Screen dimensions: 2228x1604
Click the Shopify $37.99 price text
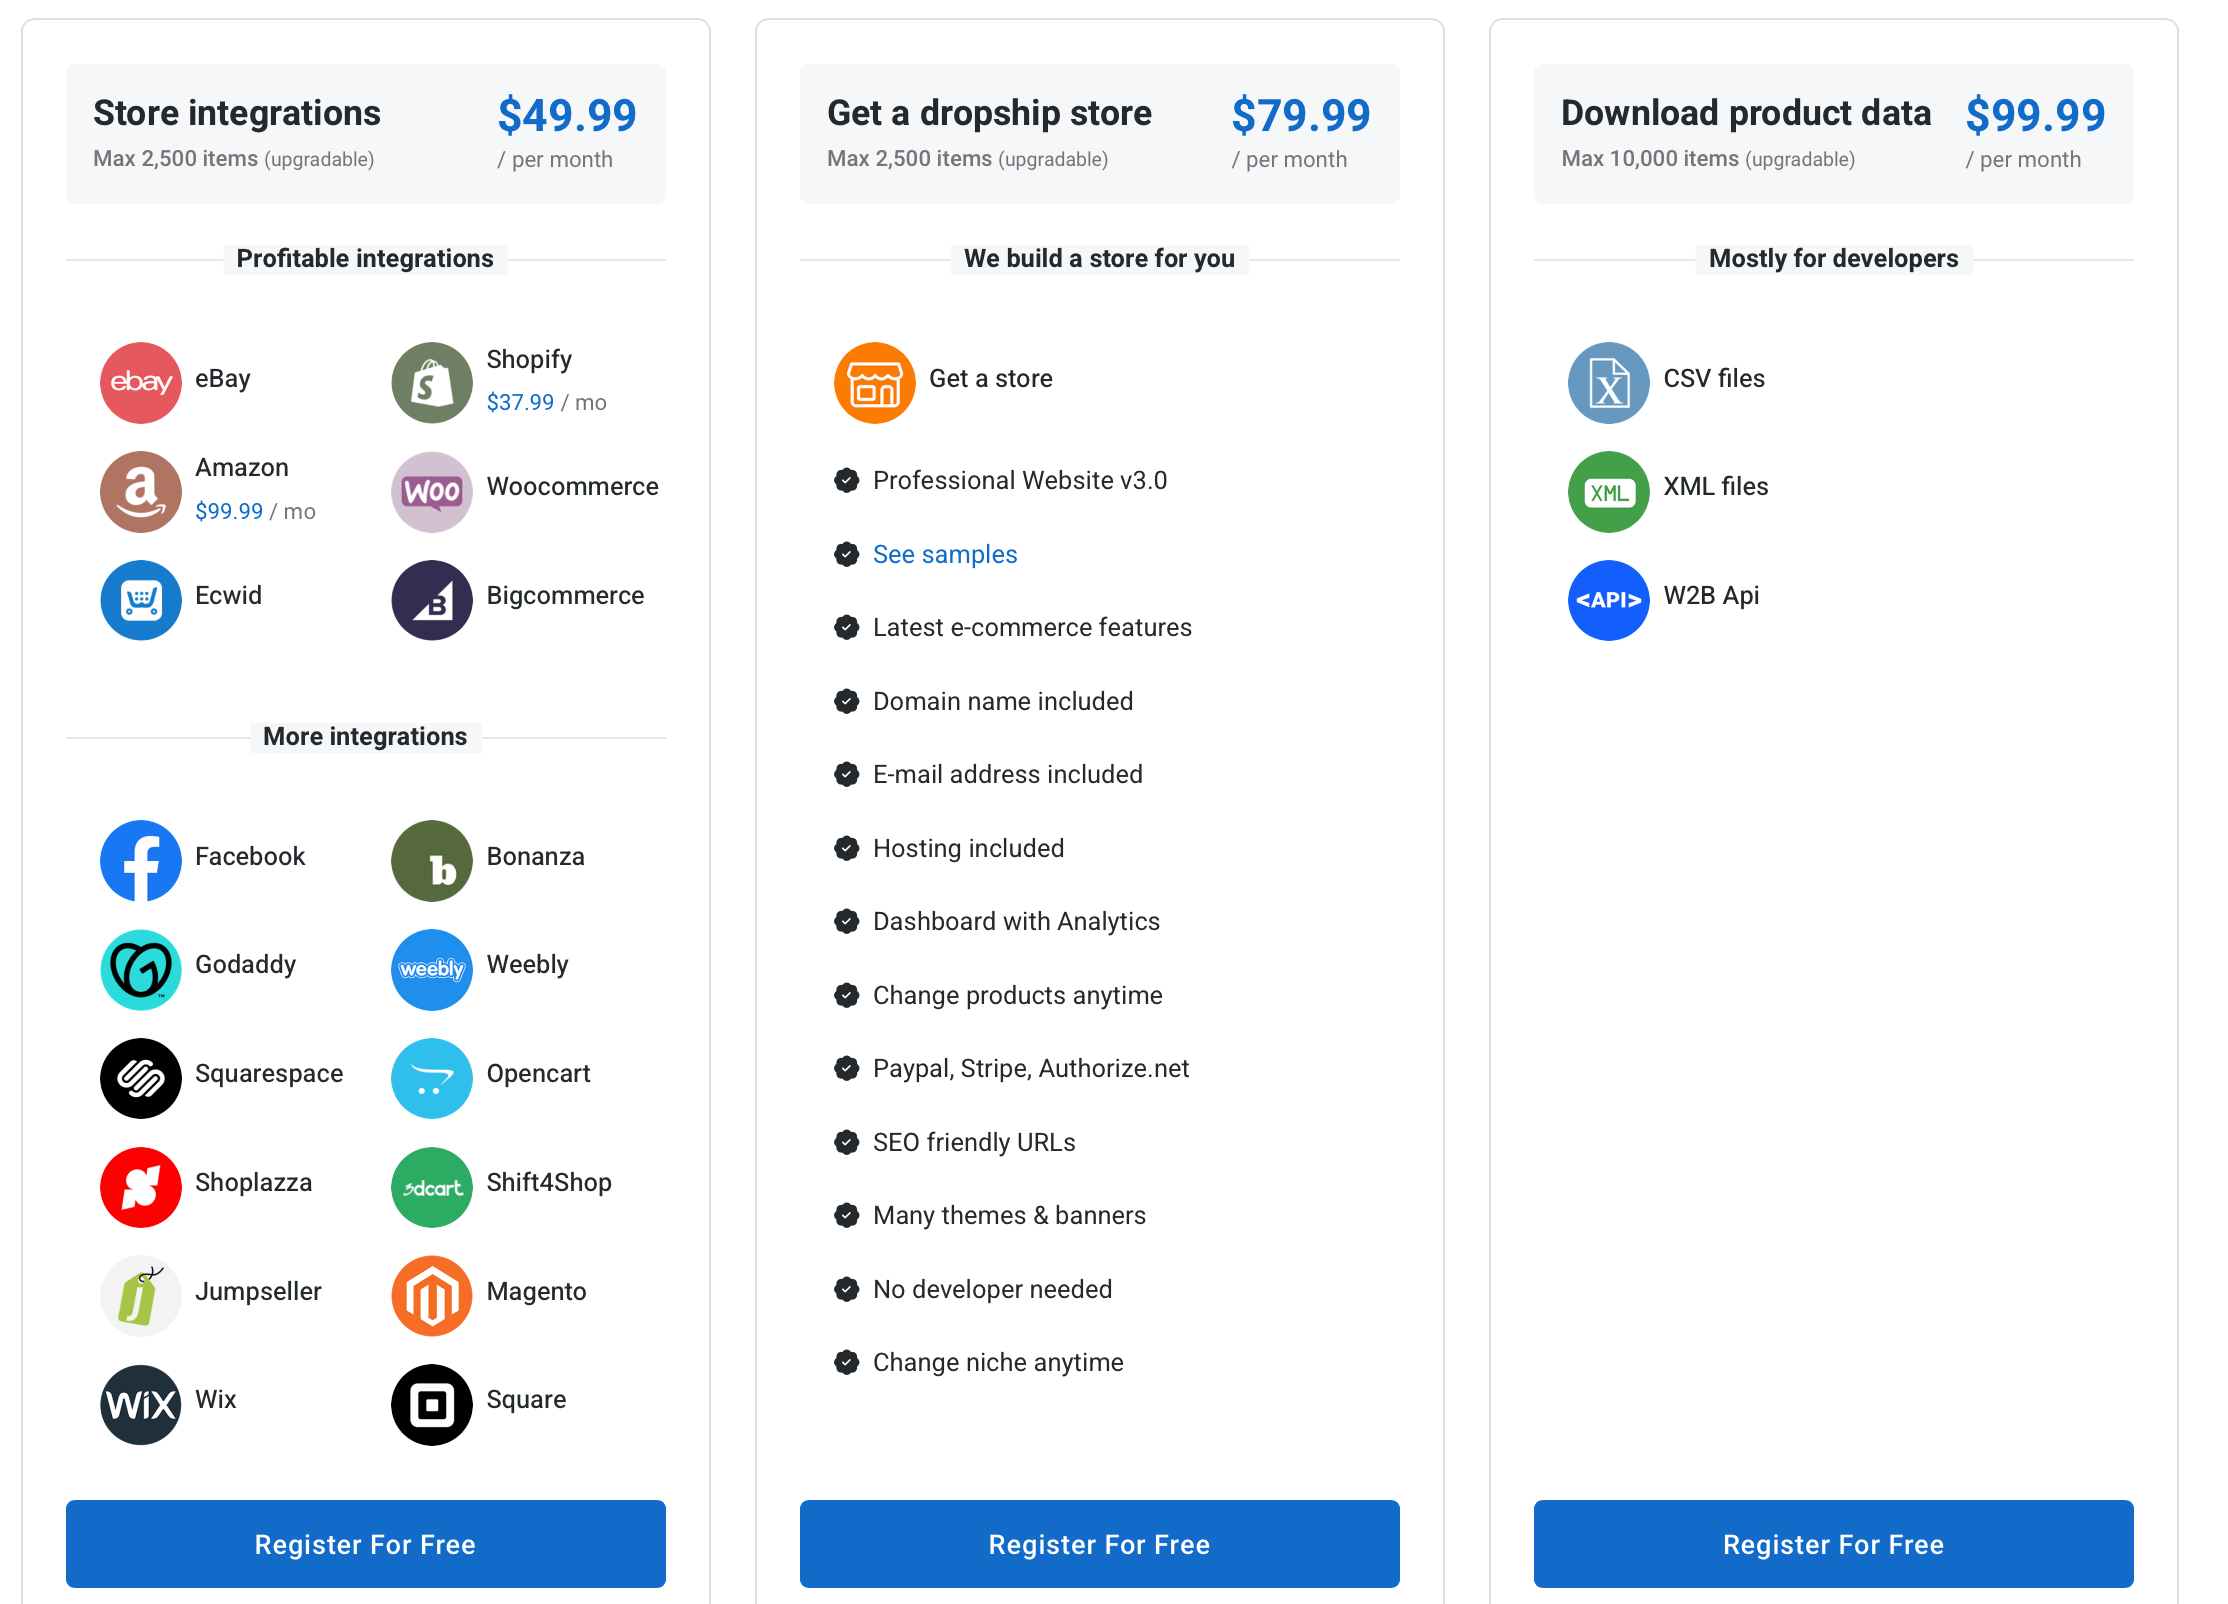pos(520,402)
